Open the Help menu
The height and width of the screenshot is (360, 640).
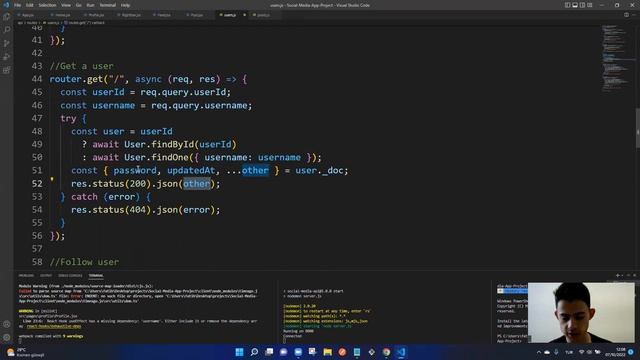125,5
